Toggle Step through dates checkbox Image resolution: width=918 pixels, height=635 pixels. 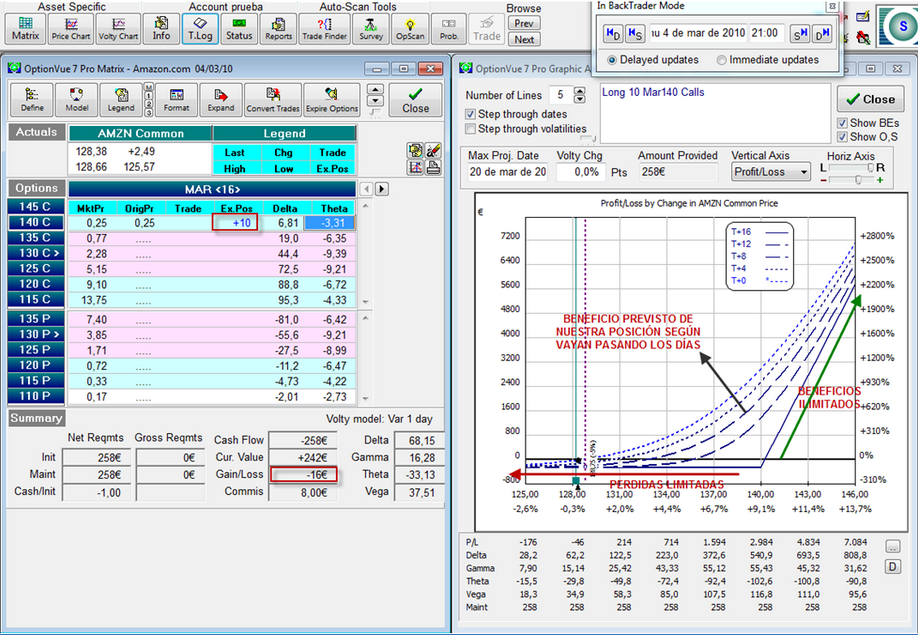(x=470, y=114)
